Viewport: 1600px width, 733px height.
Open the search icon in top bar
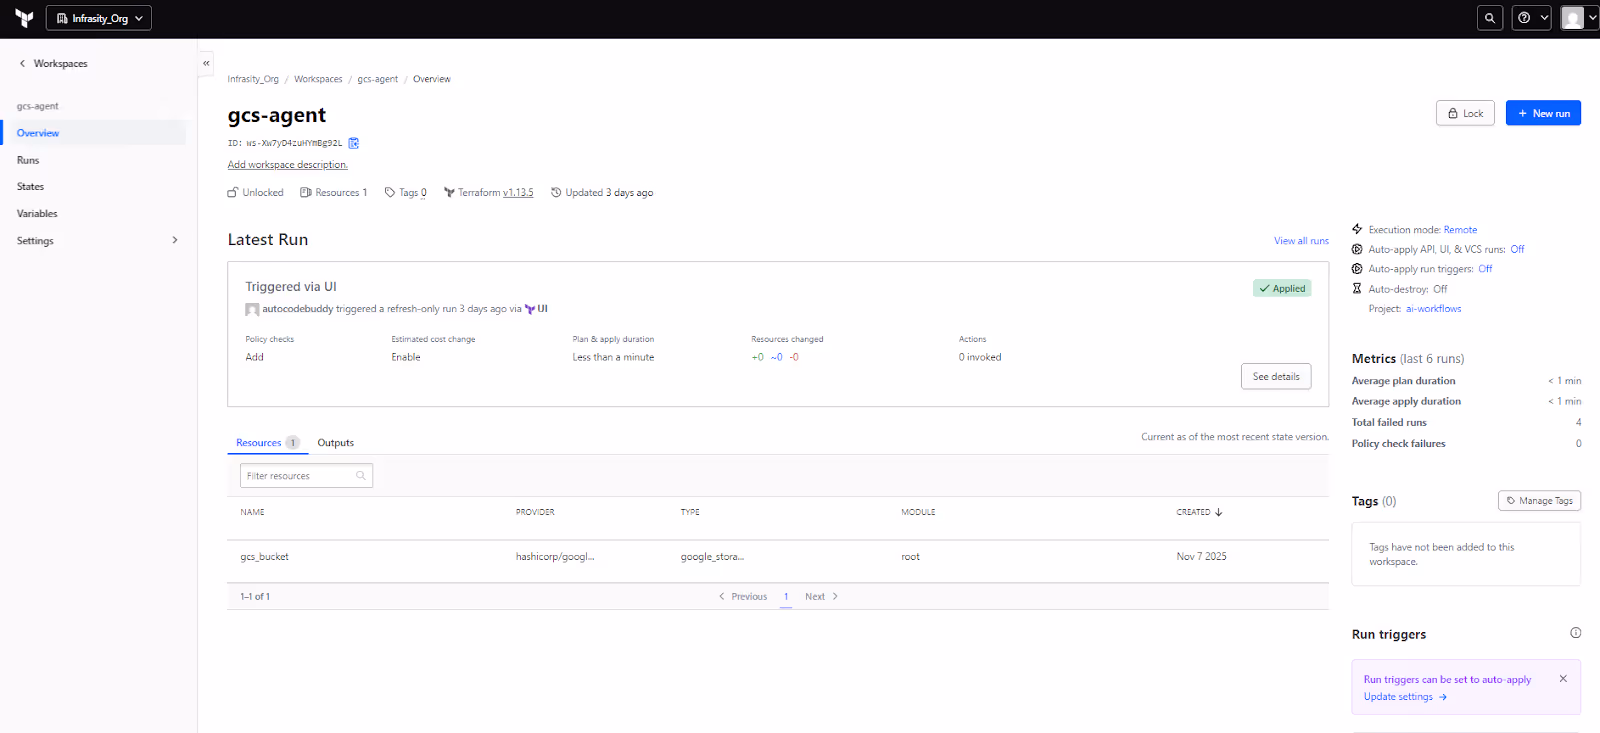[x=1490, y=18]
